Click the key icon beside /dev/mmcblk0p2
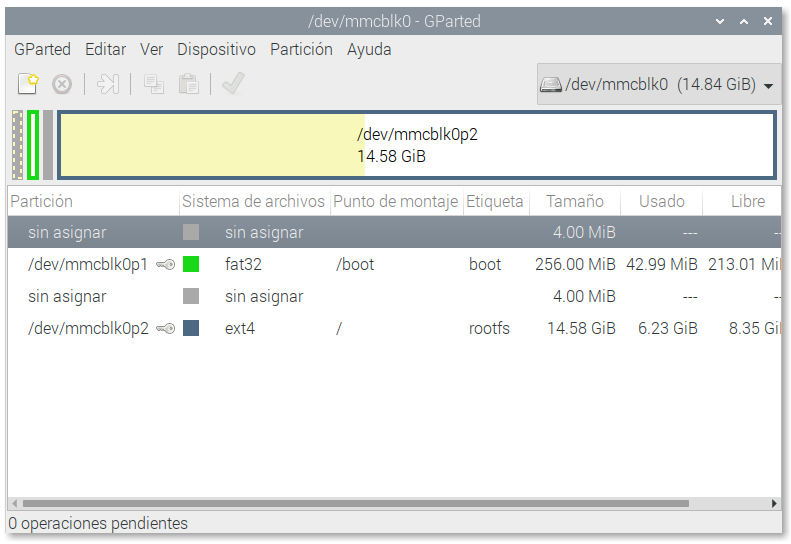 coord(166,328)
